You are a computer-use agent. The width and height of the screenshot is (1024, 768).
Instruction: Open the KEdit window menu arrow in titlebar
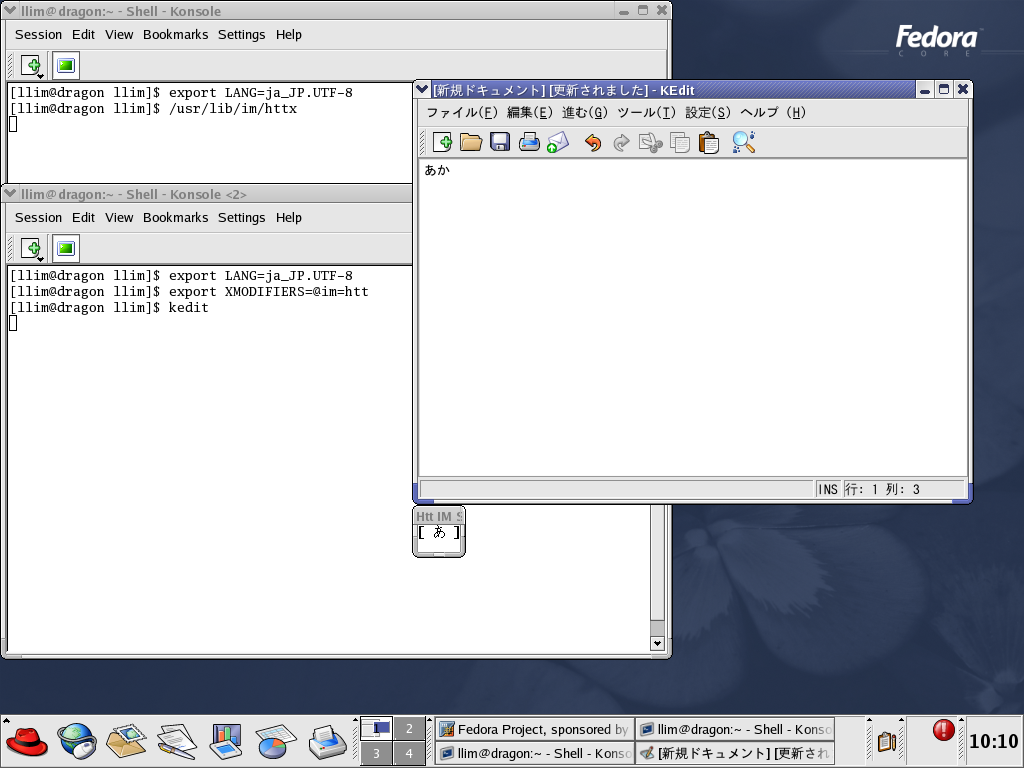click(x=423, y=89)
